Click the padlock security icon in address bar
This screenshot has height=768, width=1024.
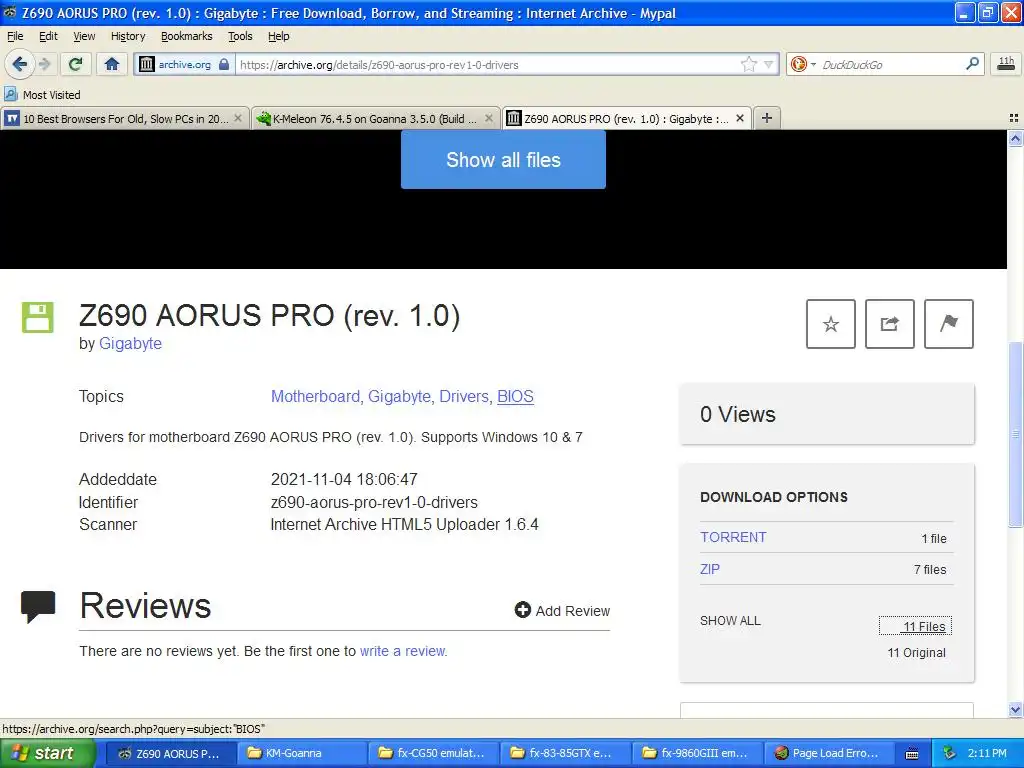click(224, 64)
